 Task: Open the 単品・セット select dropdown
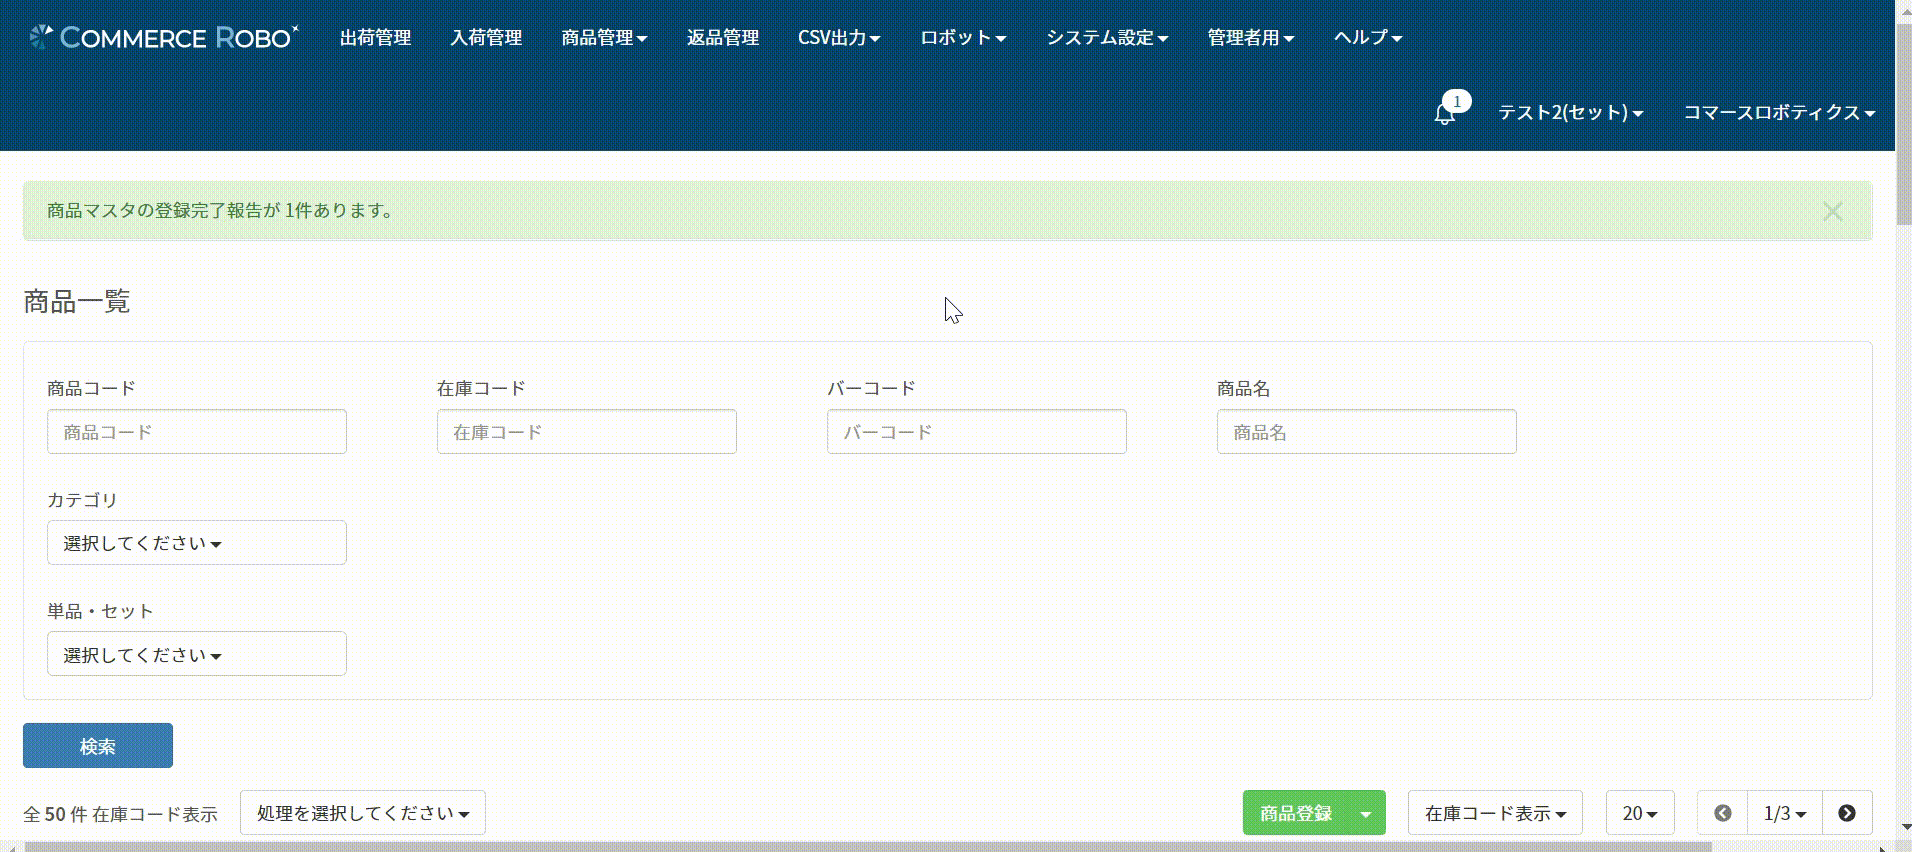pos(197,654)
